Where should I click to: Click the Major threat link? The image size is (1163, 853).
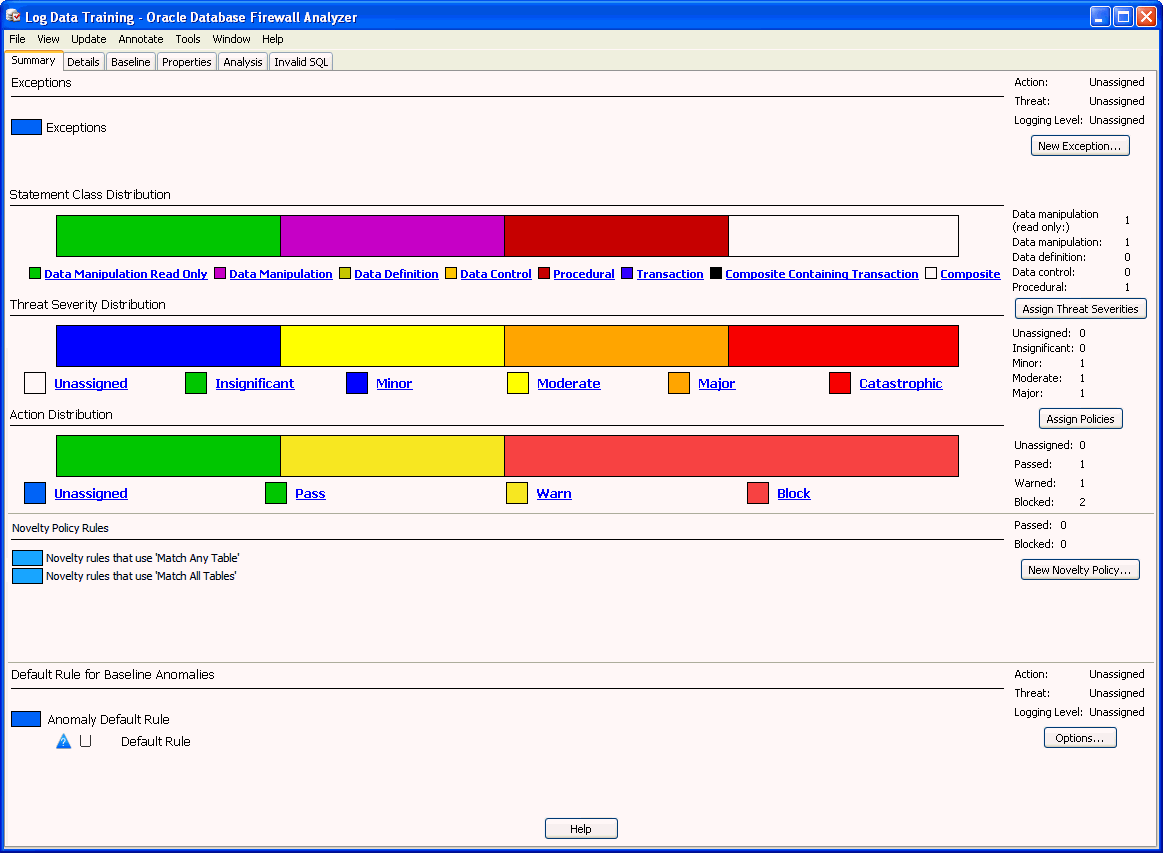[x=716, y=383]
